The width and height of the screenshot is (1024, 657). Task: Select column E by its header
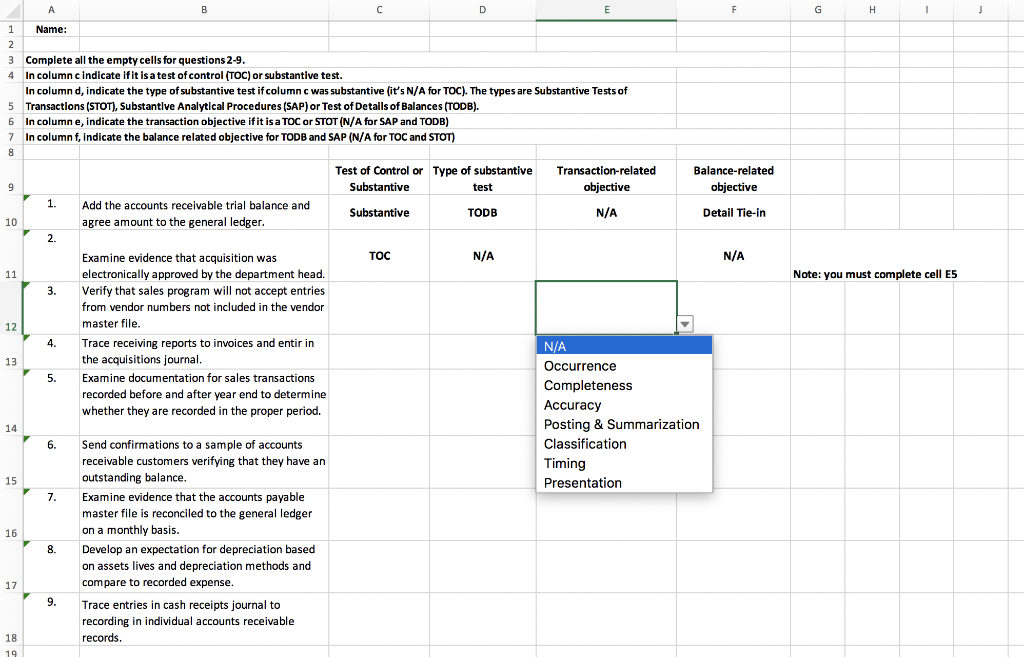click(606, 9)
